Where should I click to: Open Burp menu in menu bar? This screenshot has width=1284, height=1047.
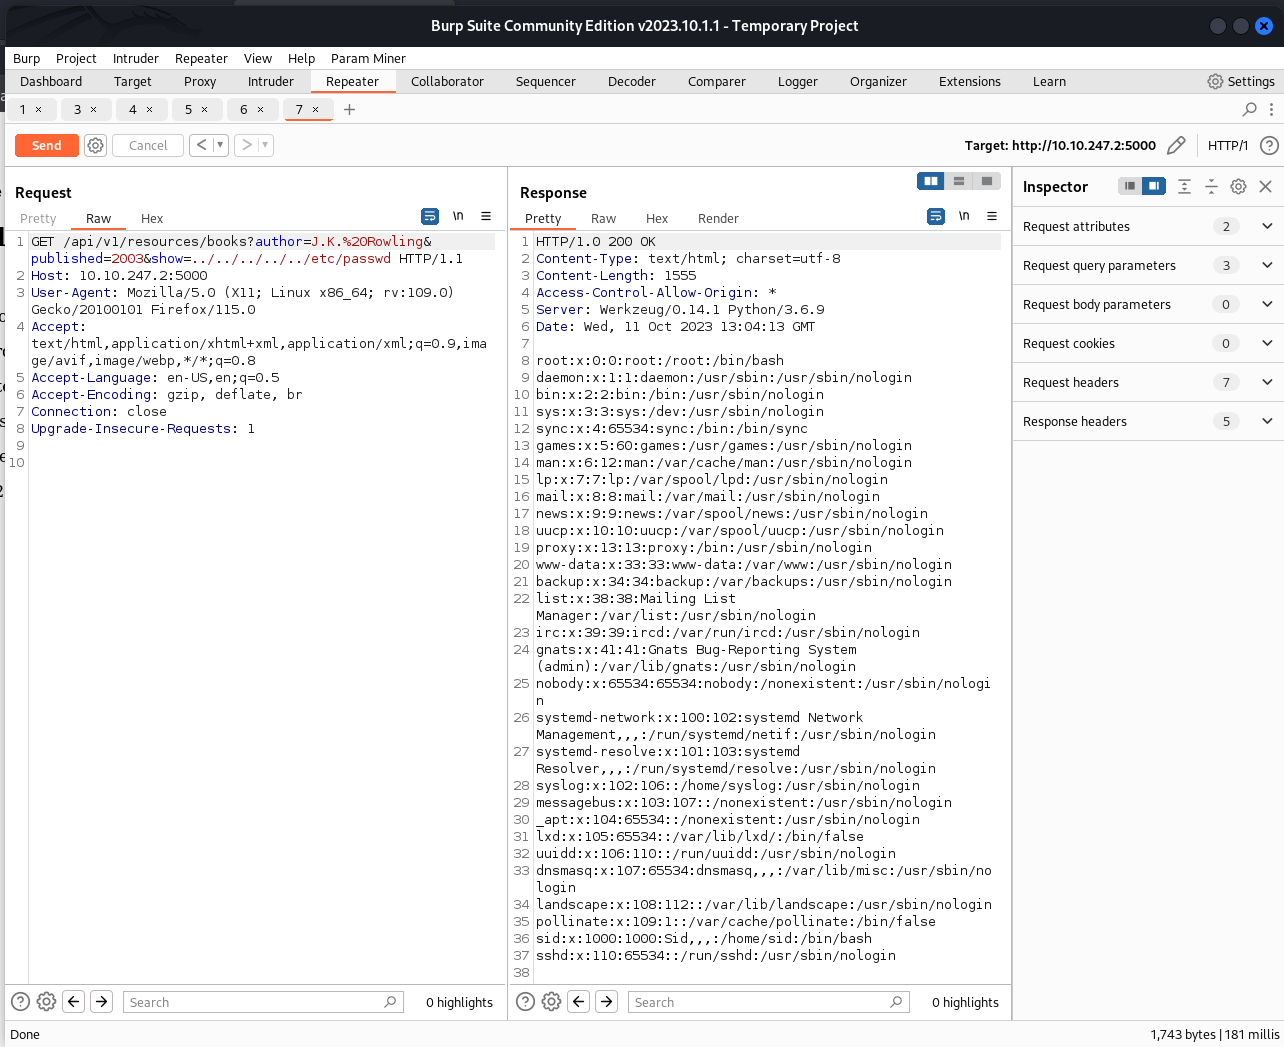(26, 58)
